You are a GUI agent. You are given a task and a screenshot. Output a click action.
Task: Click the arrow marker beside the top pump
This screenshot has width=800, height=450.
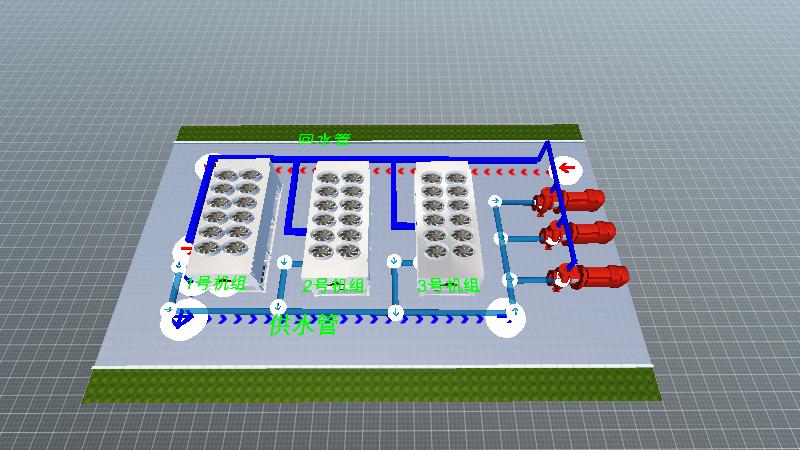pos(495,201)
